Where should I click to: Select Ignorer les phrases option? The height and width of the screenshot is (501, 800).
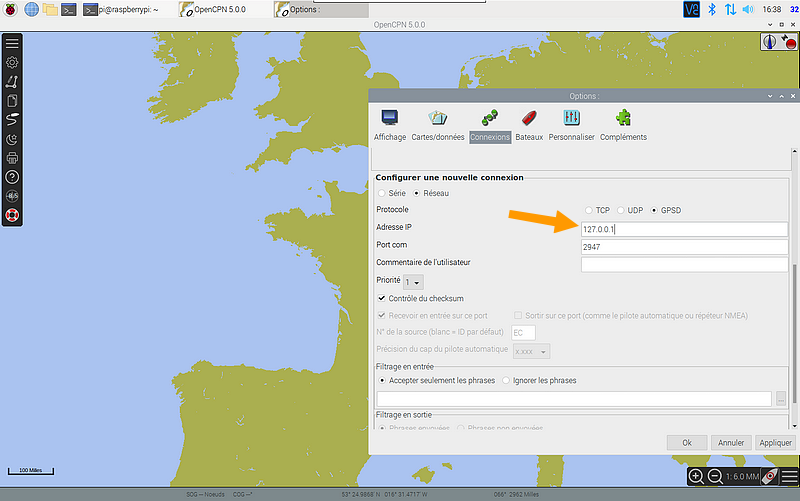point(506,381)
